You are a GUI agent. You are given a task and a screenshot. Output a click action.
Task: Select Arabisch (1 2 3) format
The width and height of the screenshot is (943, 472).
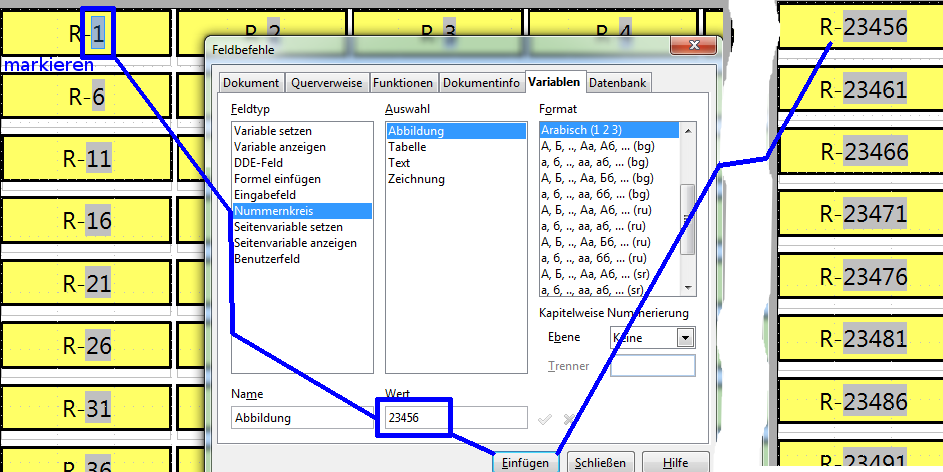[581, 130]
